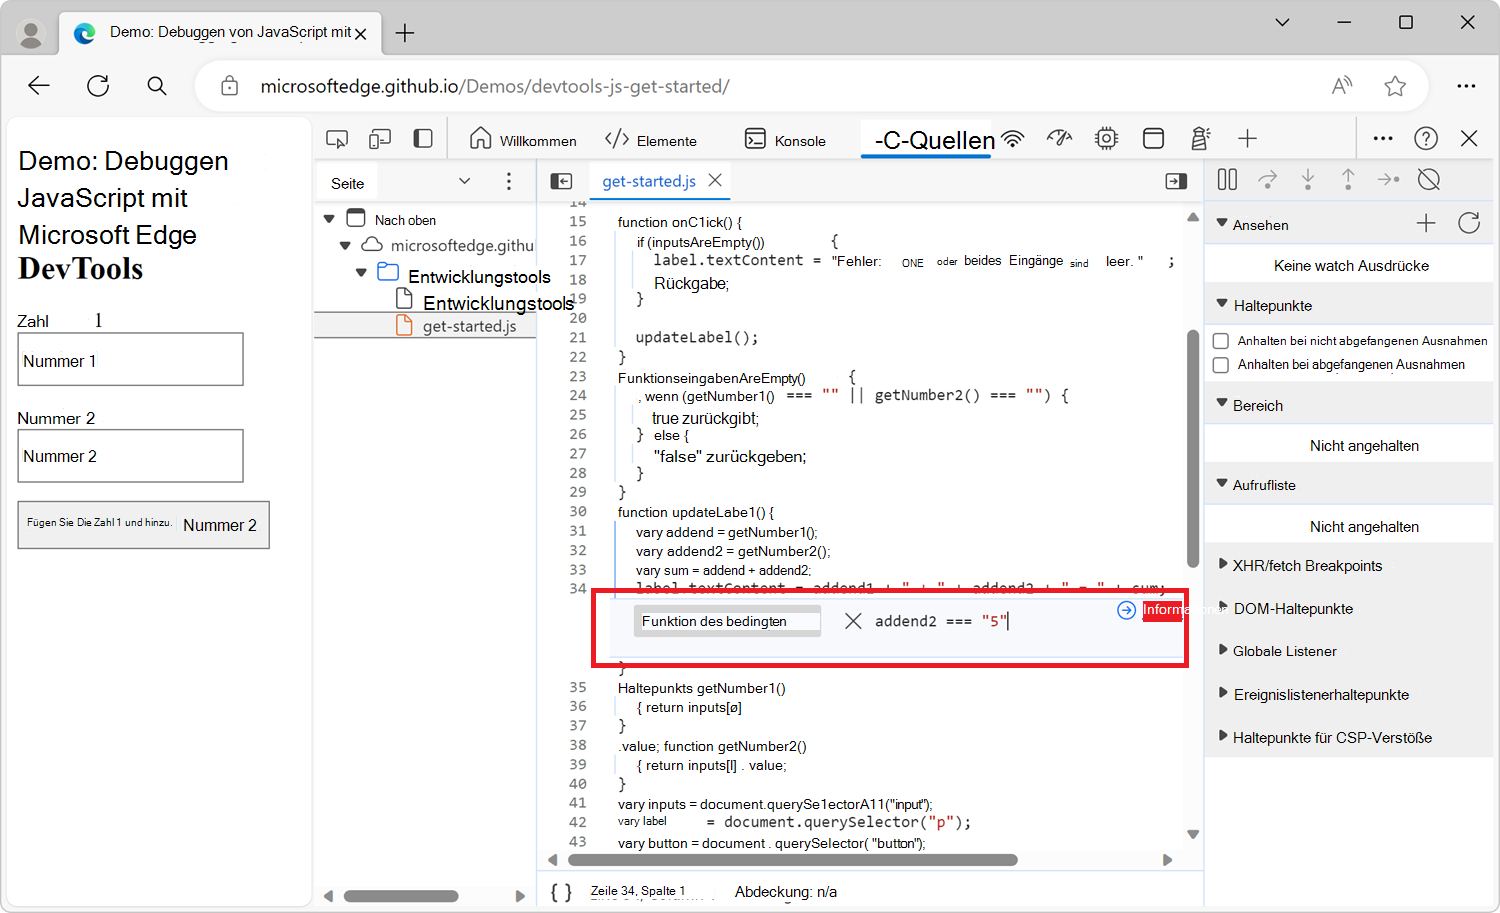
Task: Pretty-print the source with braces icon
Action: coord(561,892)
